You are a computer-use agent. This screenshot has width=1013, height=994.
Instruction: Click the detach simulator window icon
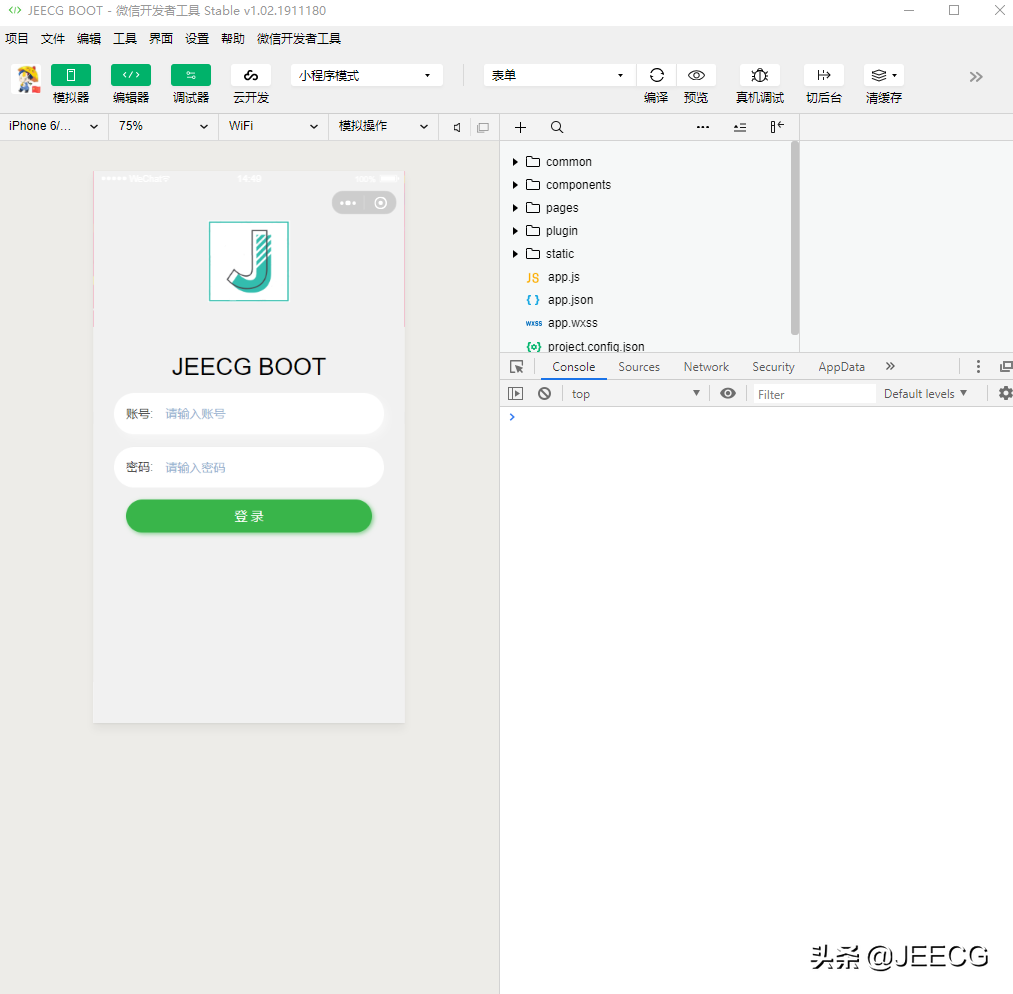(483, 127)
